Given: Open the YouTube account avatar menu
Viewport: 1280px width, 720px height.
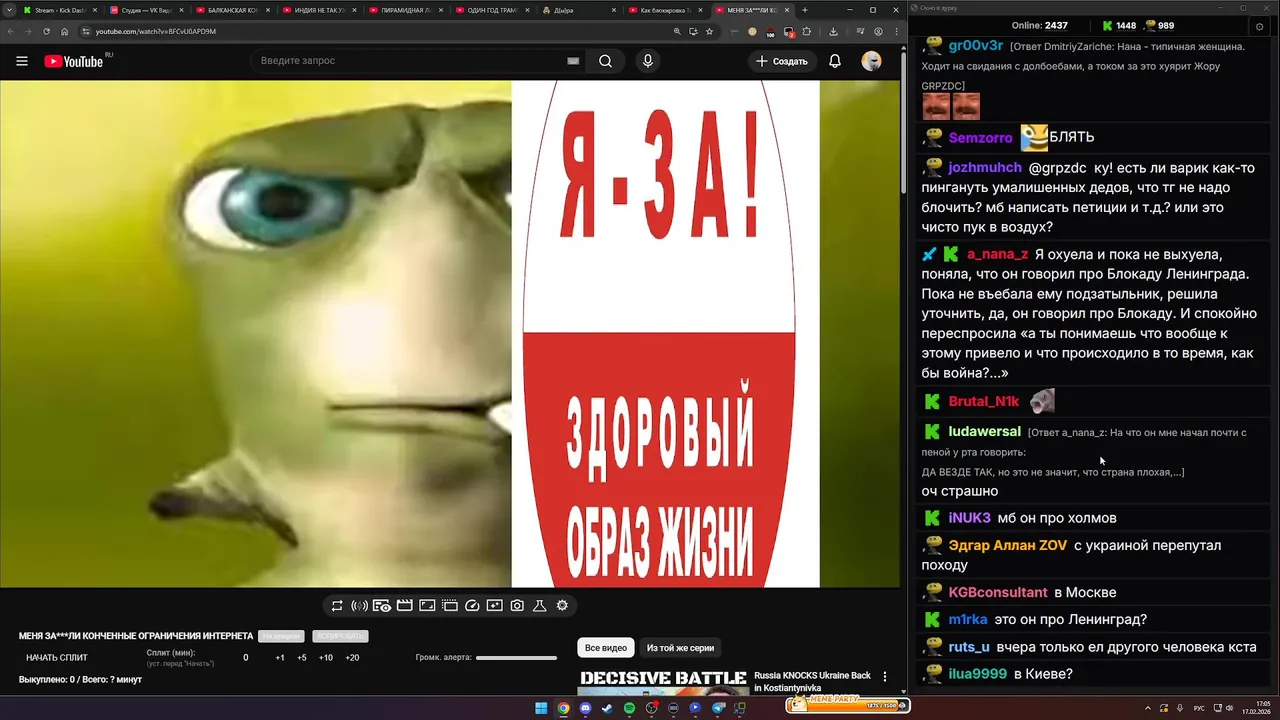Looking at the screenshot, I should coord(872,61).
